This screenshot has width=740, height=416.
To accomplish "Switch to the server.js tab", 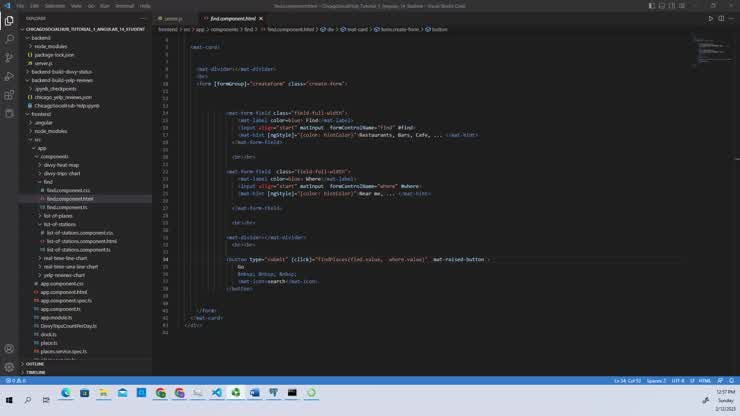I will [172, 18].
